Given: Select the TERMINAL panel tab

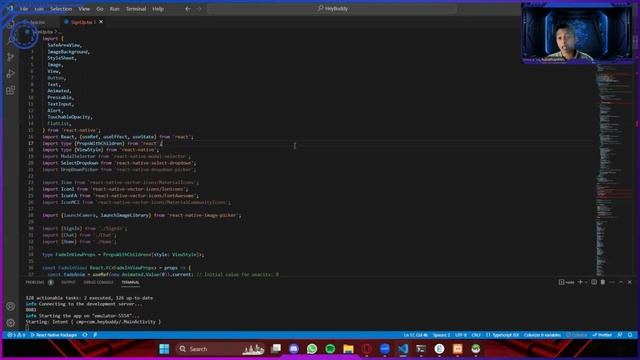Looking at the screenshot, I should click(x=130, y=282).
